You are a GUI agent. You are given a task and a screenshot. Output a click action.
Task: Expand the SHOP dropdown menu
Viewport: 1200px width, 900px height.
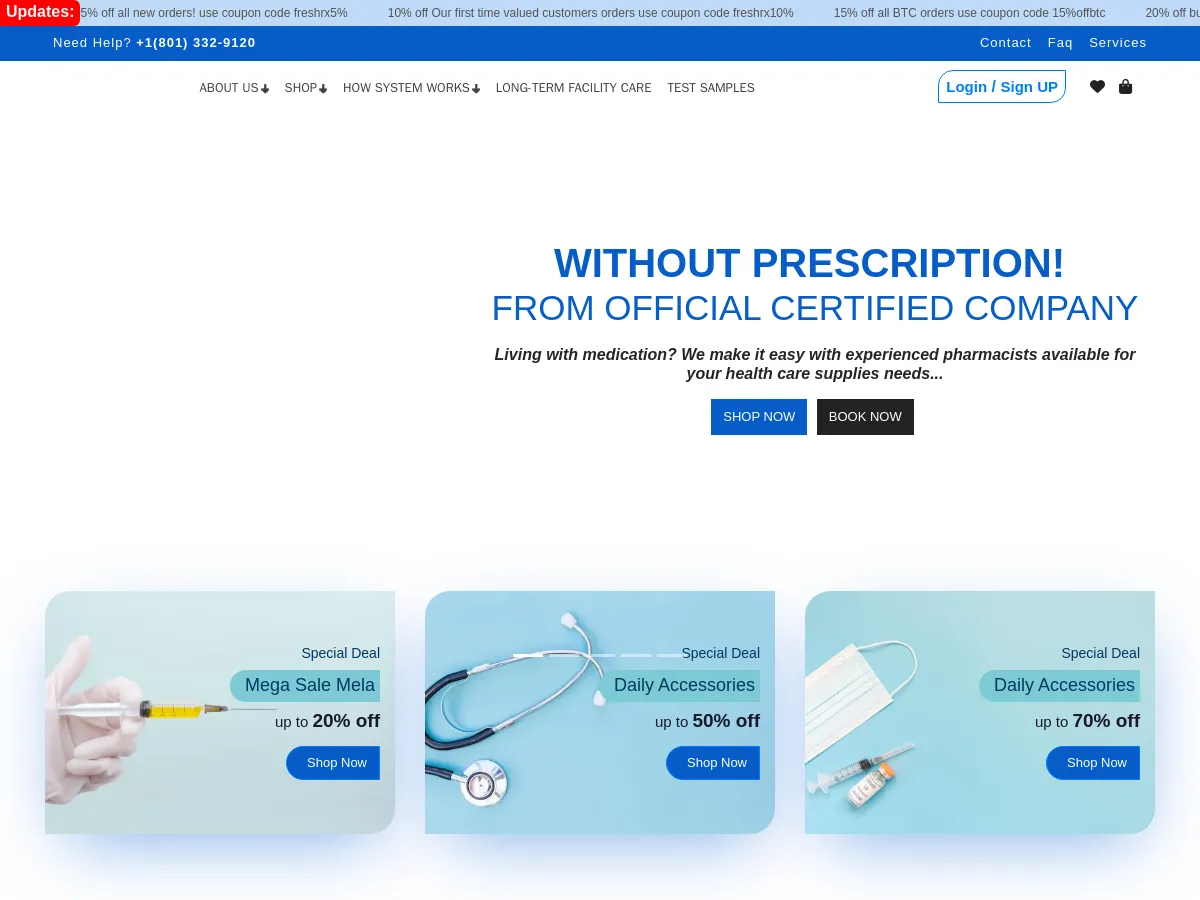300,88
